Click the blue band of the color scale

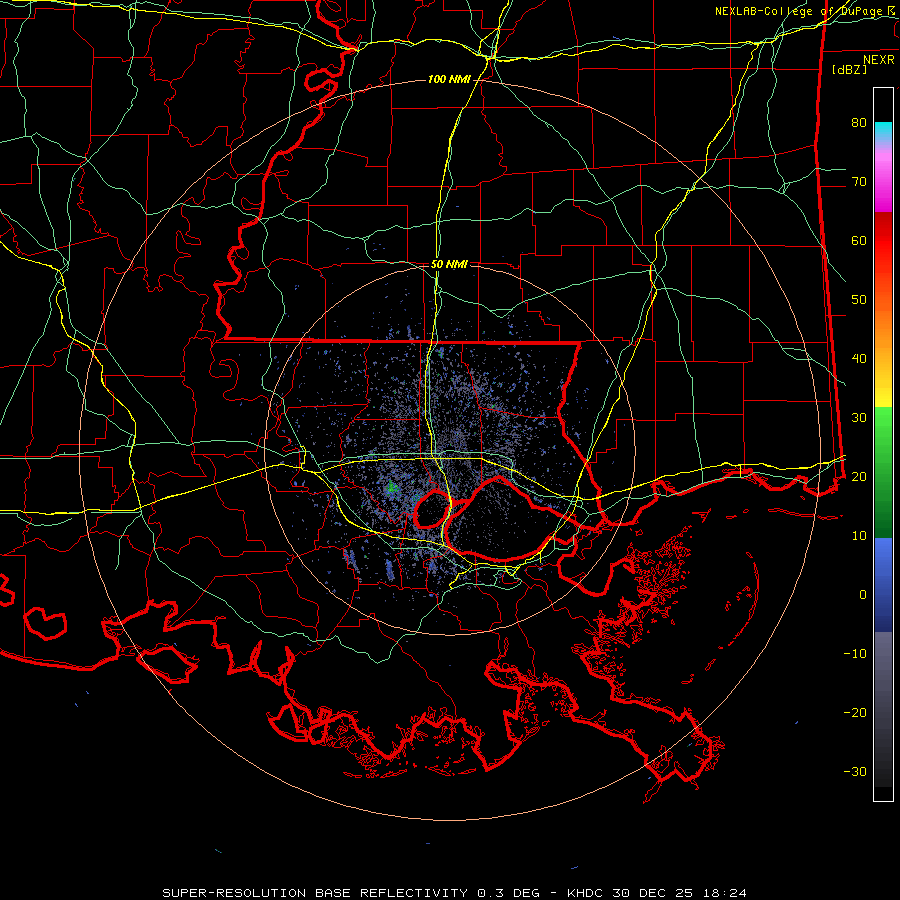[883, 584]
